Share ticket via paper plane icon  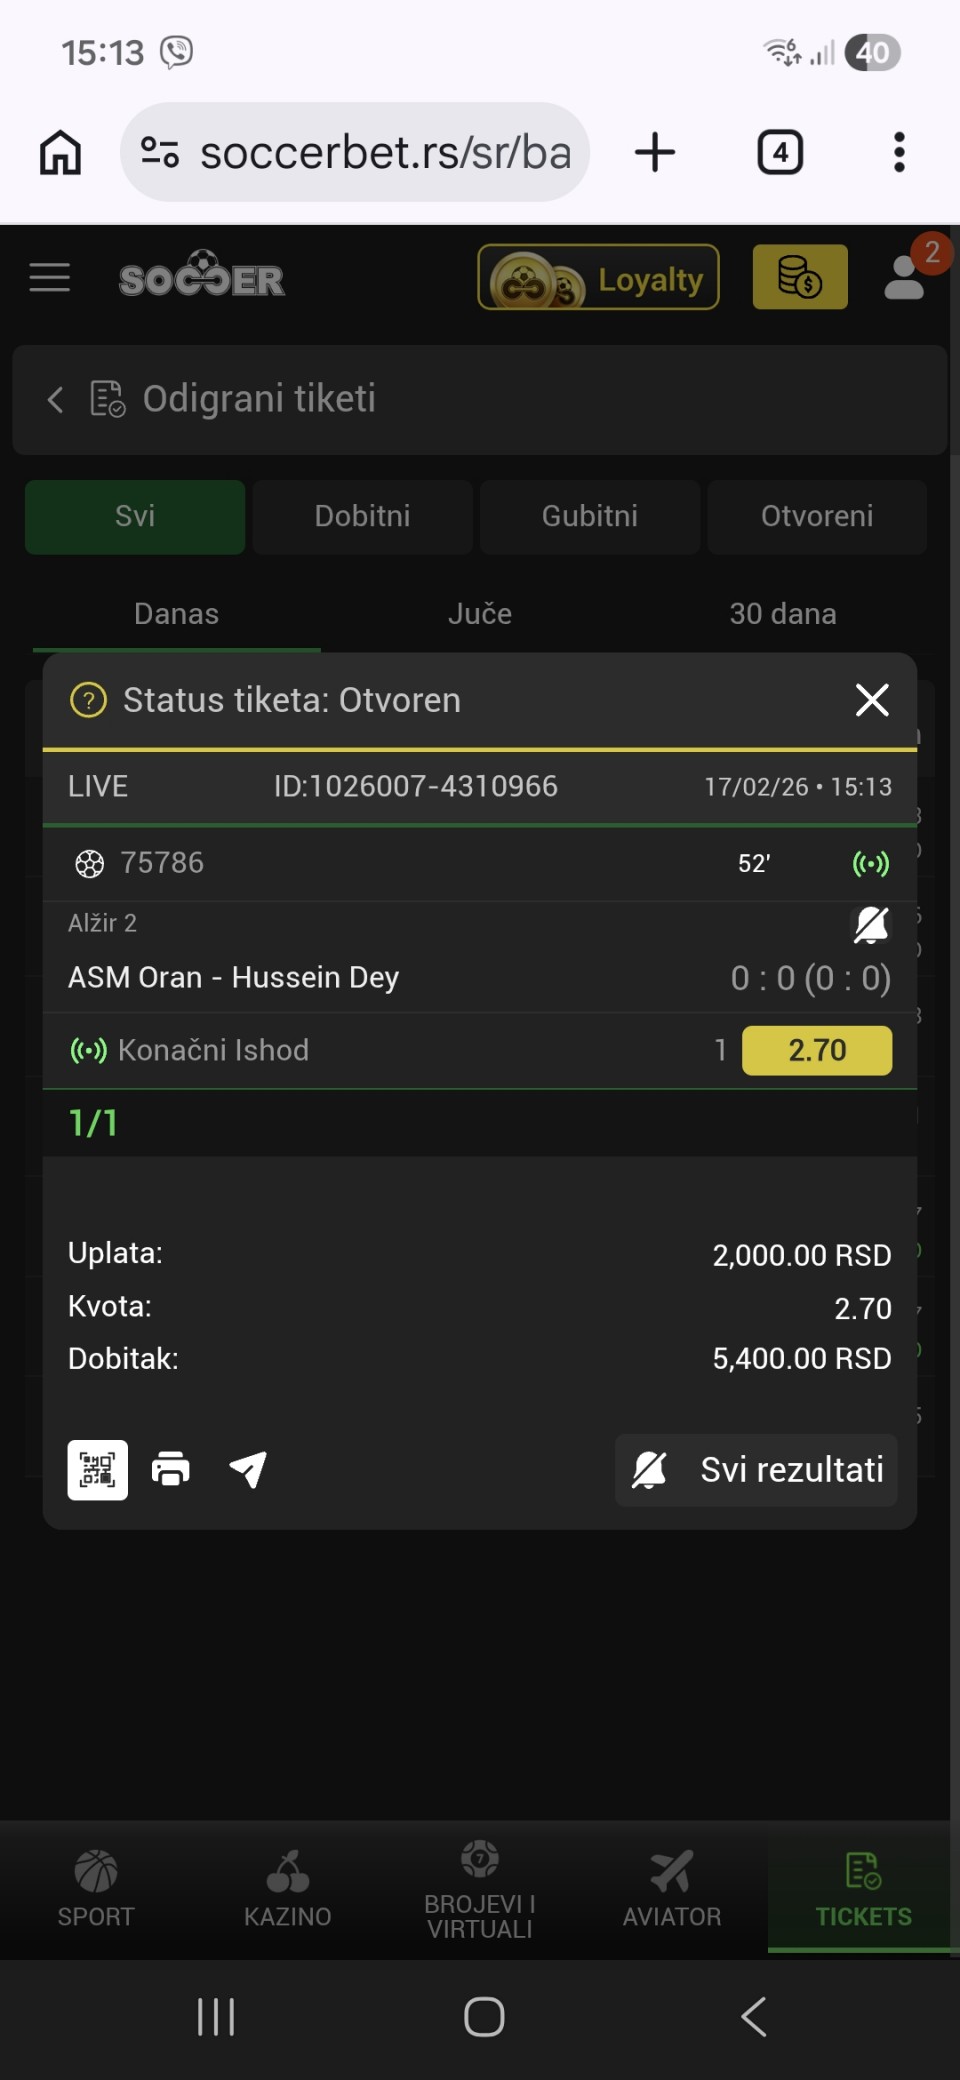point(248,1470)
